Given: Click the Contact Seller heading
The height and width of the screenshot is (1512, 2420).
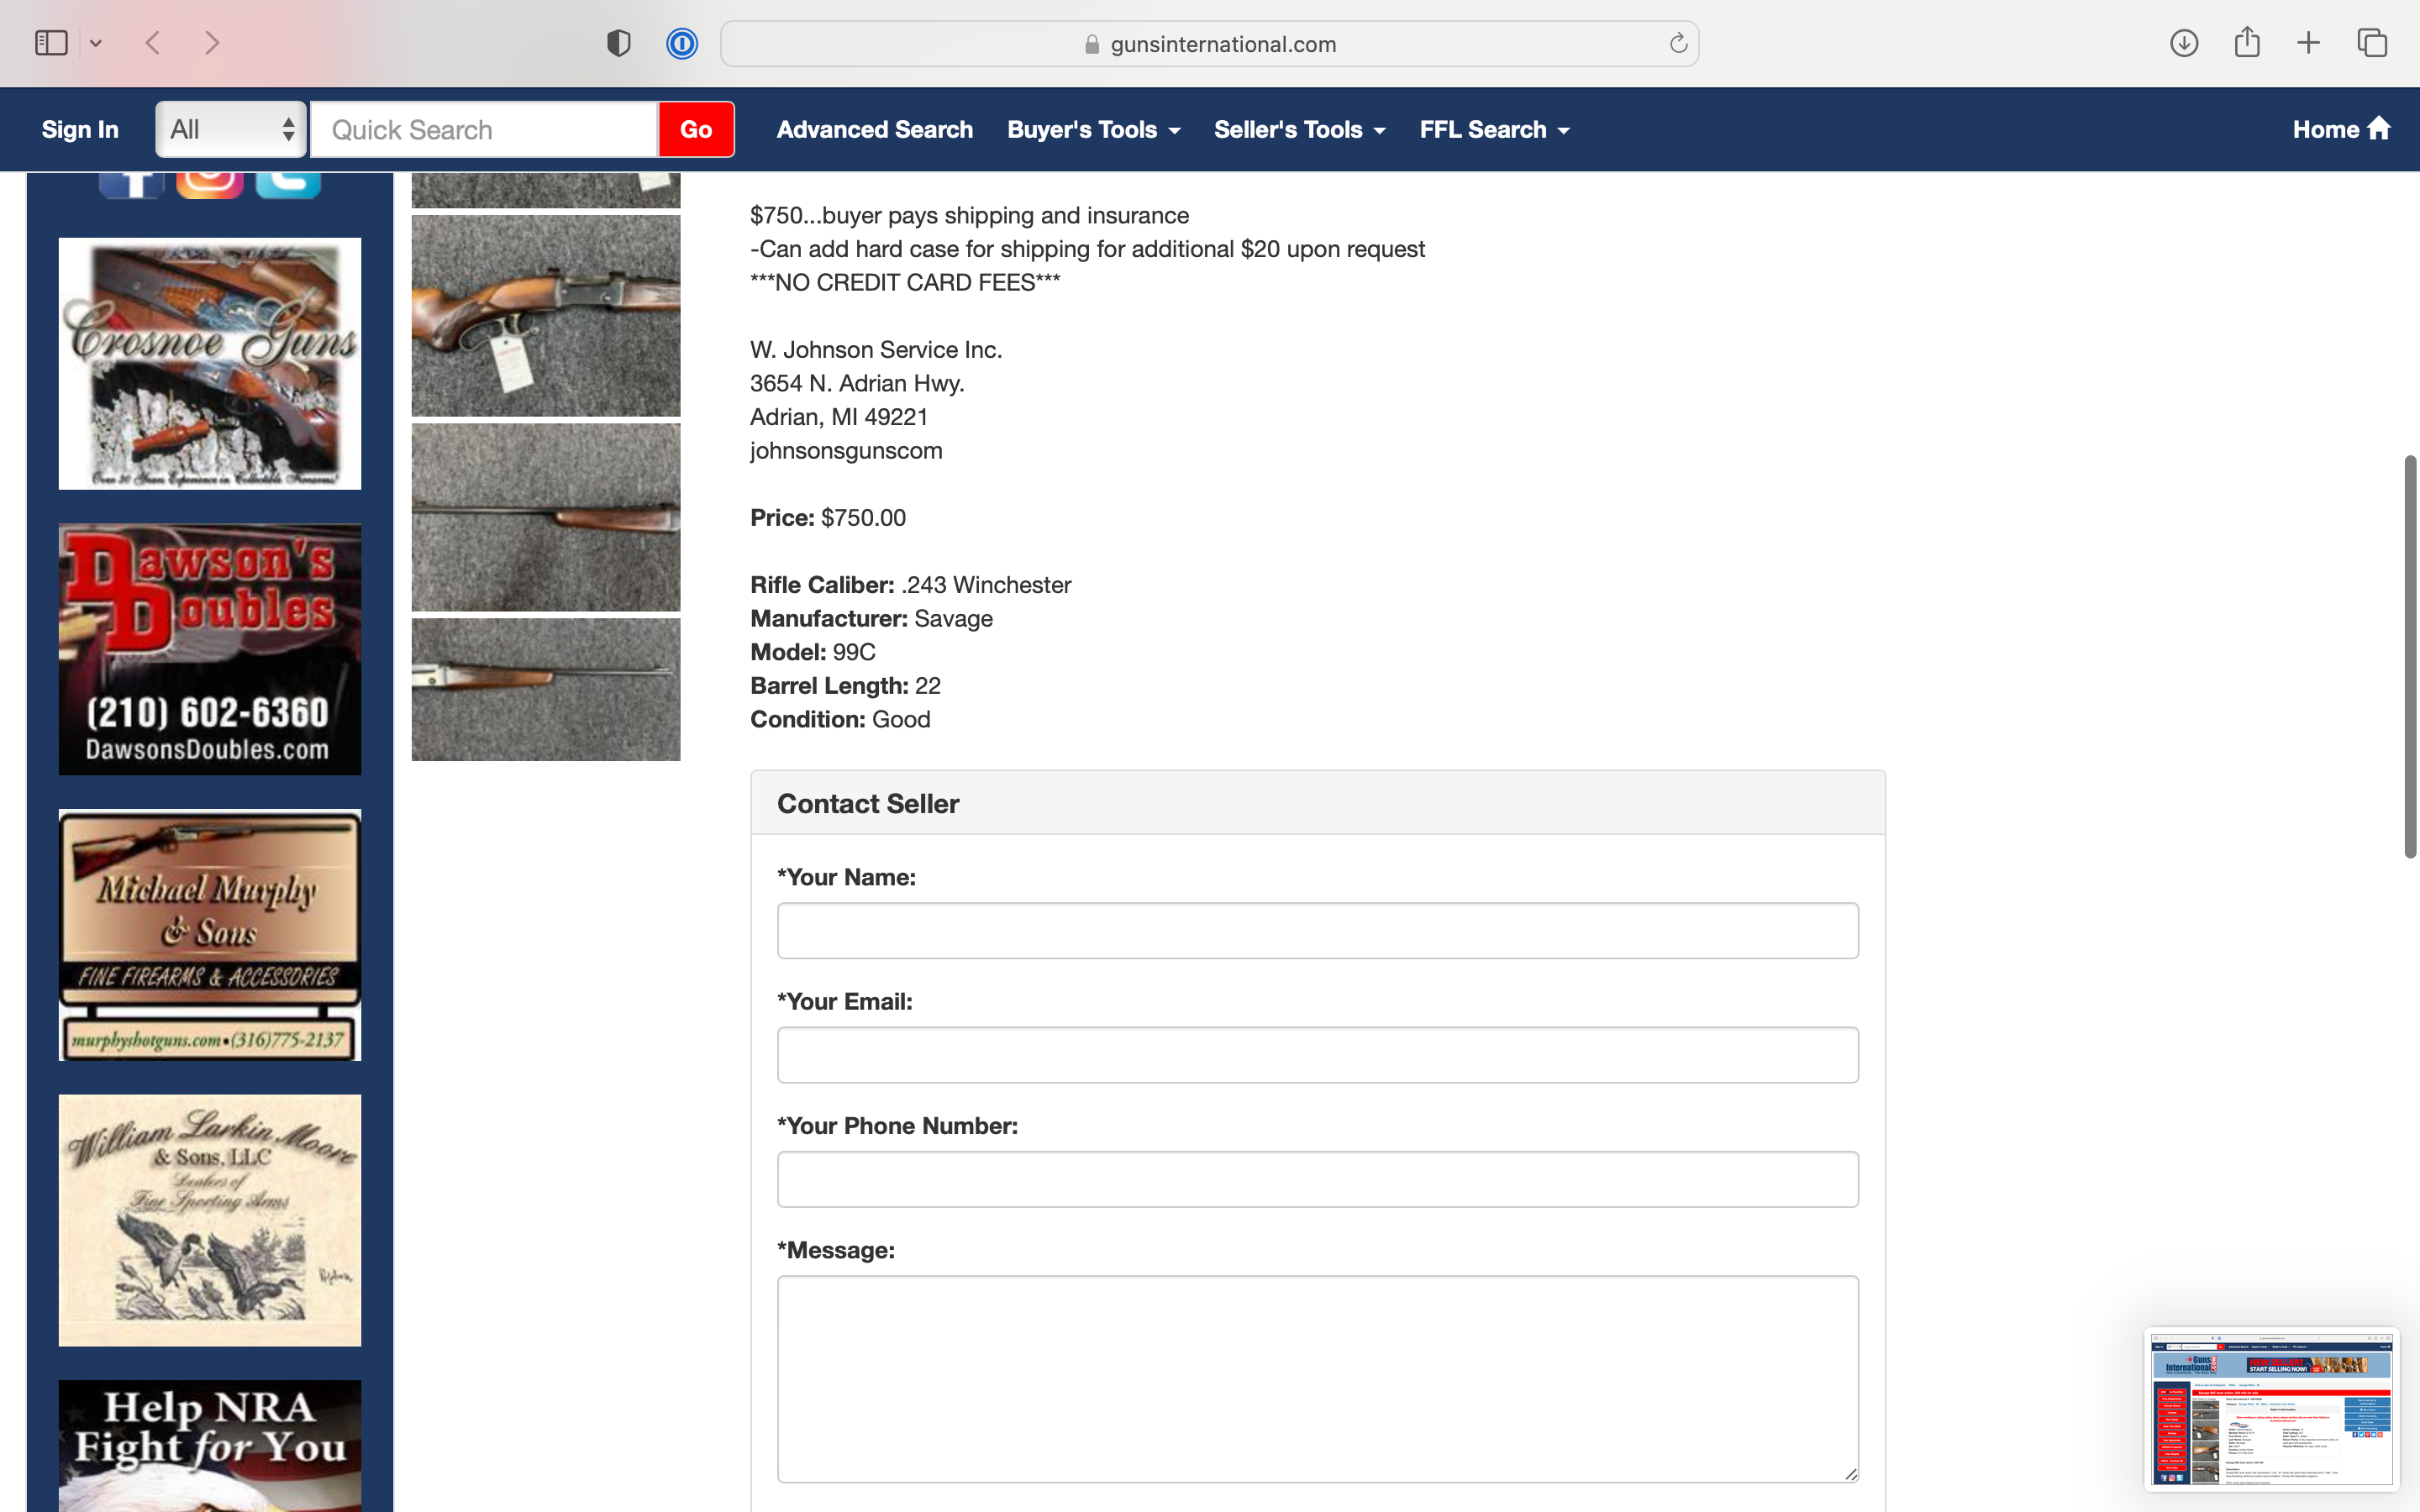Looking at the screenshot, I should [x=868, y=804].
